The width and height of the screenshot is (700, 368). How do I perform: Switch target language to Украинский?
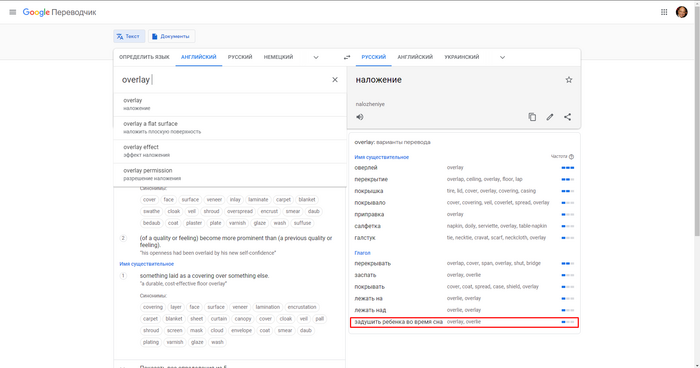(462, 57)
